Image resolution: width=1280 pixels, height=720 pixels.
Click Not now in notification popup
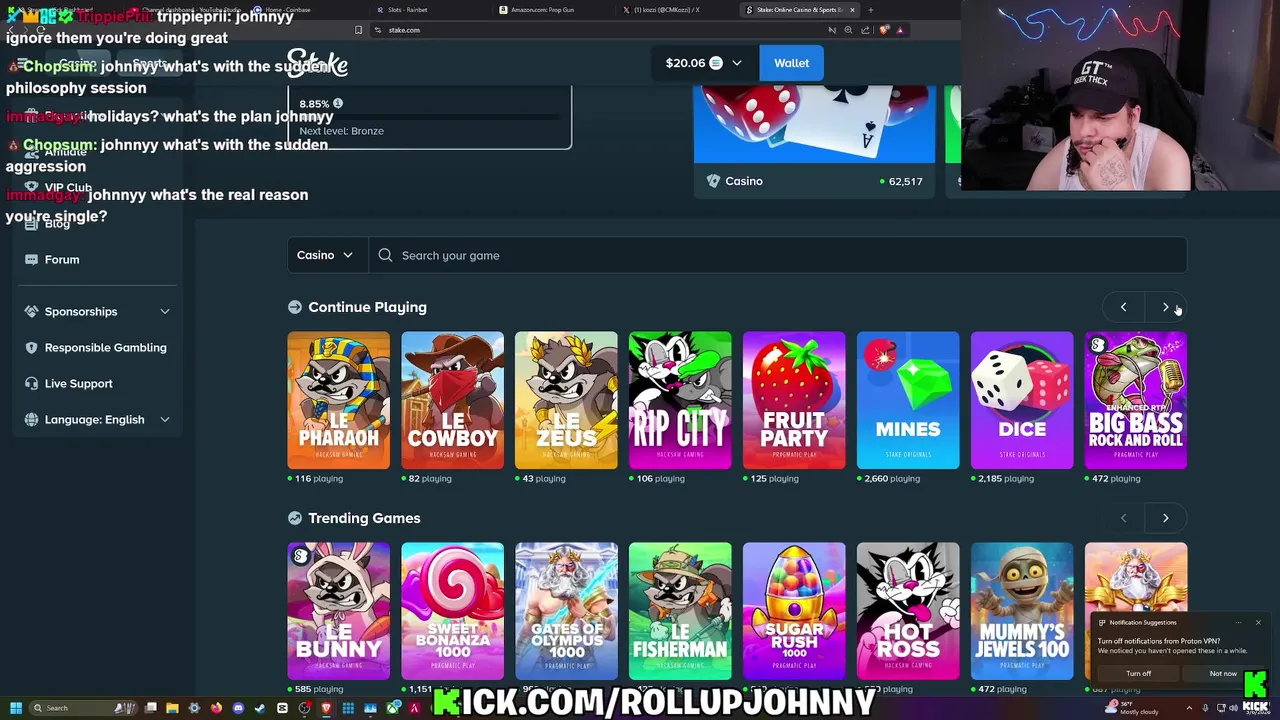(1223, 673)
